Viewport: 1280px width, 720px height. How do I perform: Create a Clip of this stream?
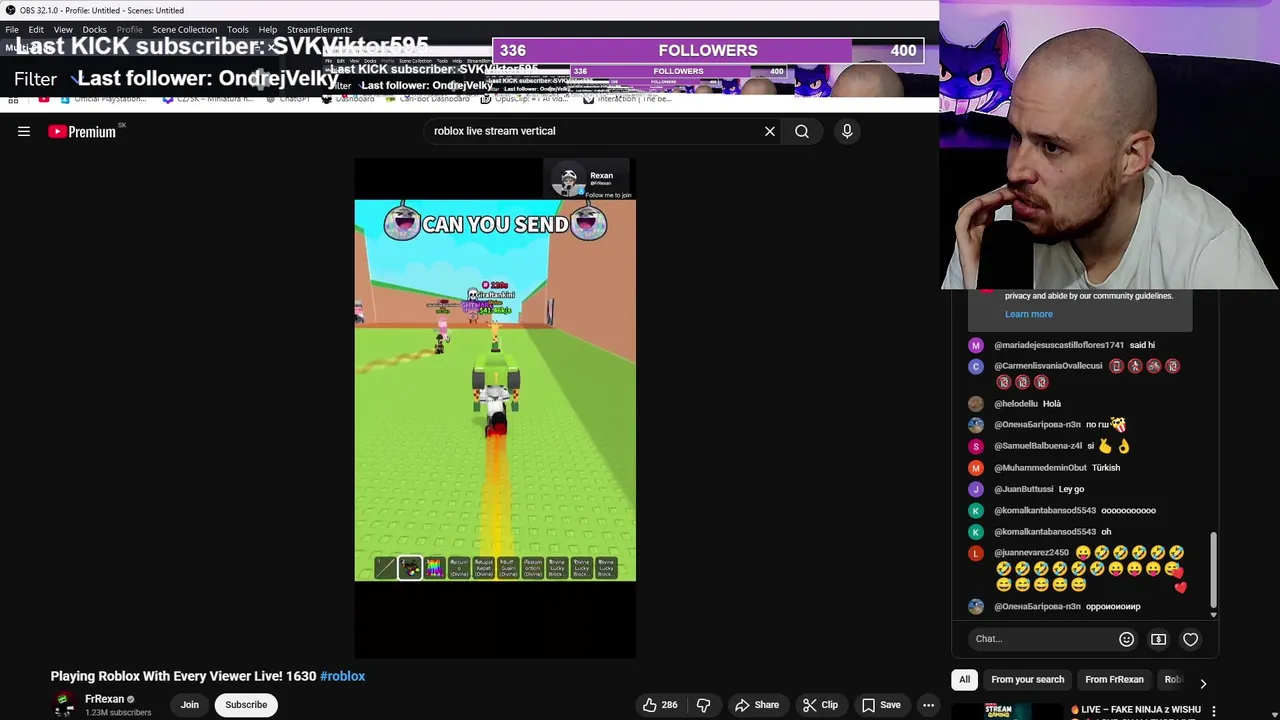click(x=820, y=705)
